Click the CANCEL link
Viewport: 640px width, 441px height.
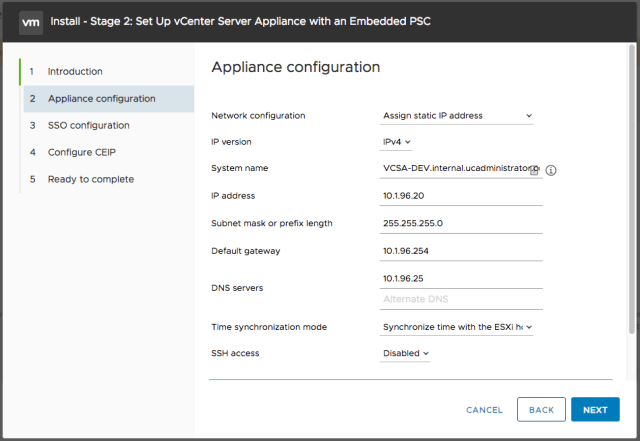[x=484, y=410]
